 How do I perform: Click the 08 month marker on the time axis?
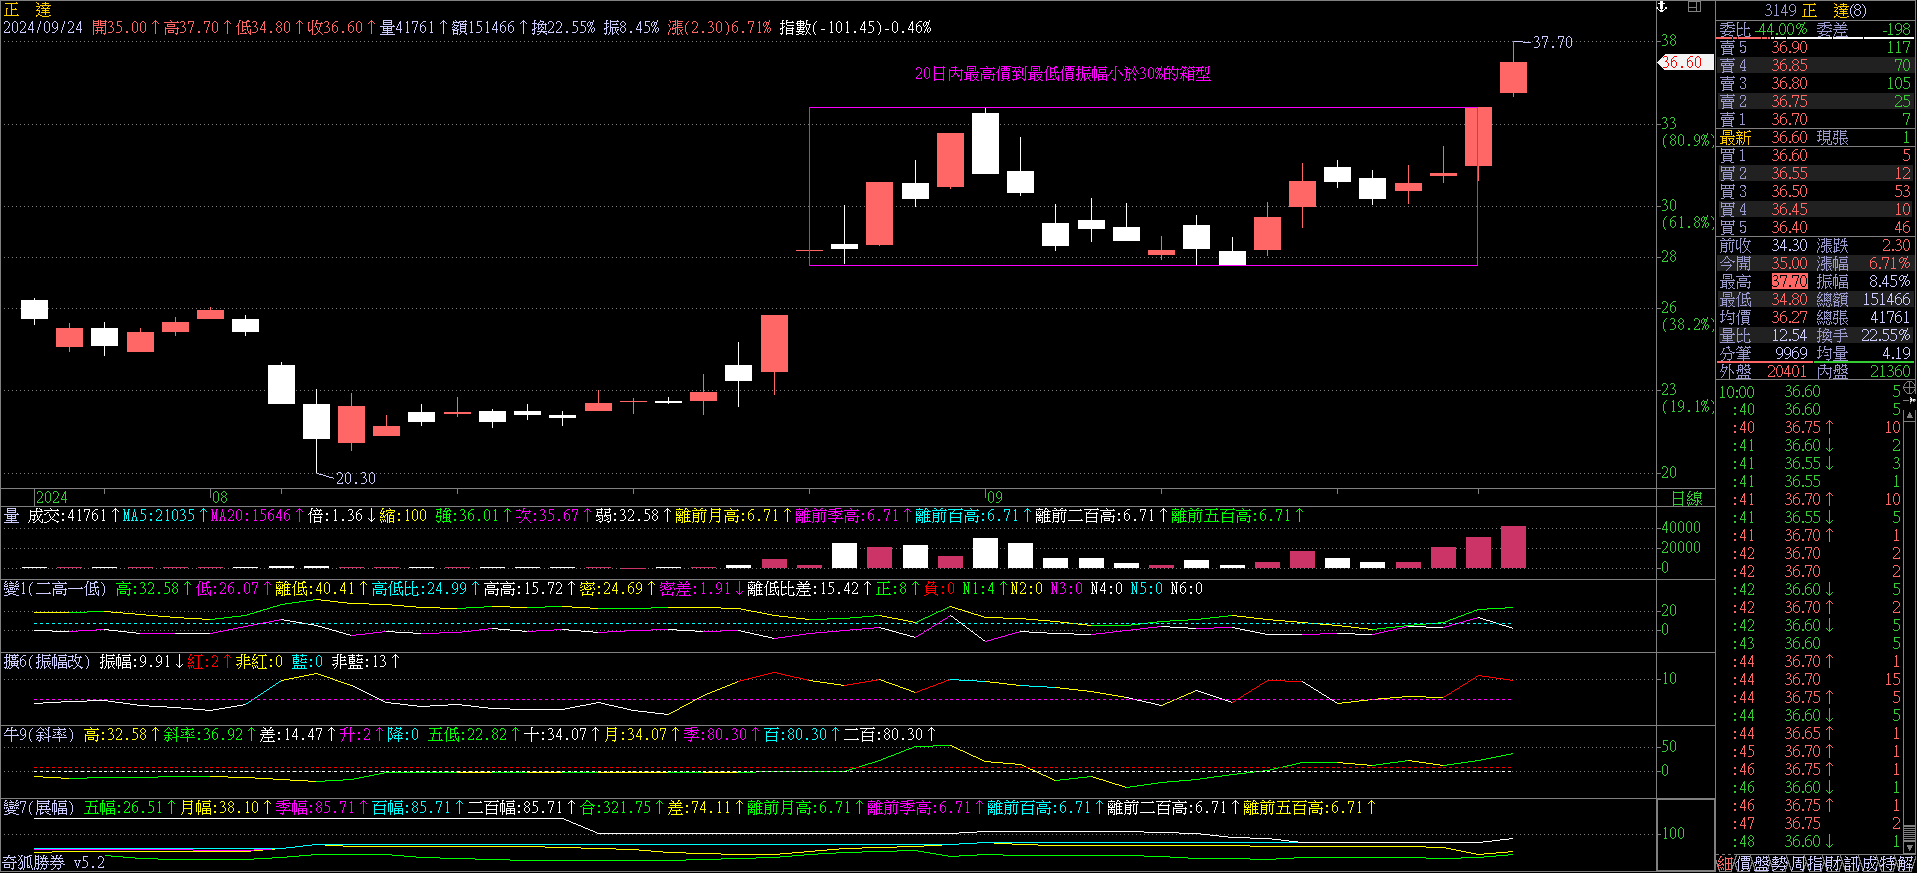point(219,497)
